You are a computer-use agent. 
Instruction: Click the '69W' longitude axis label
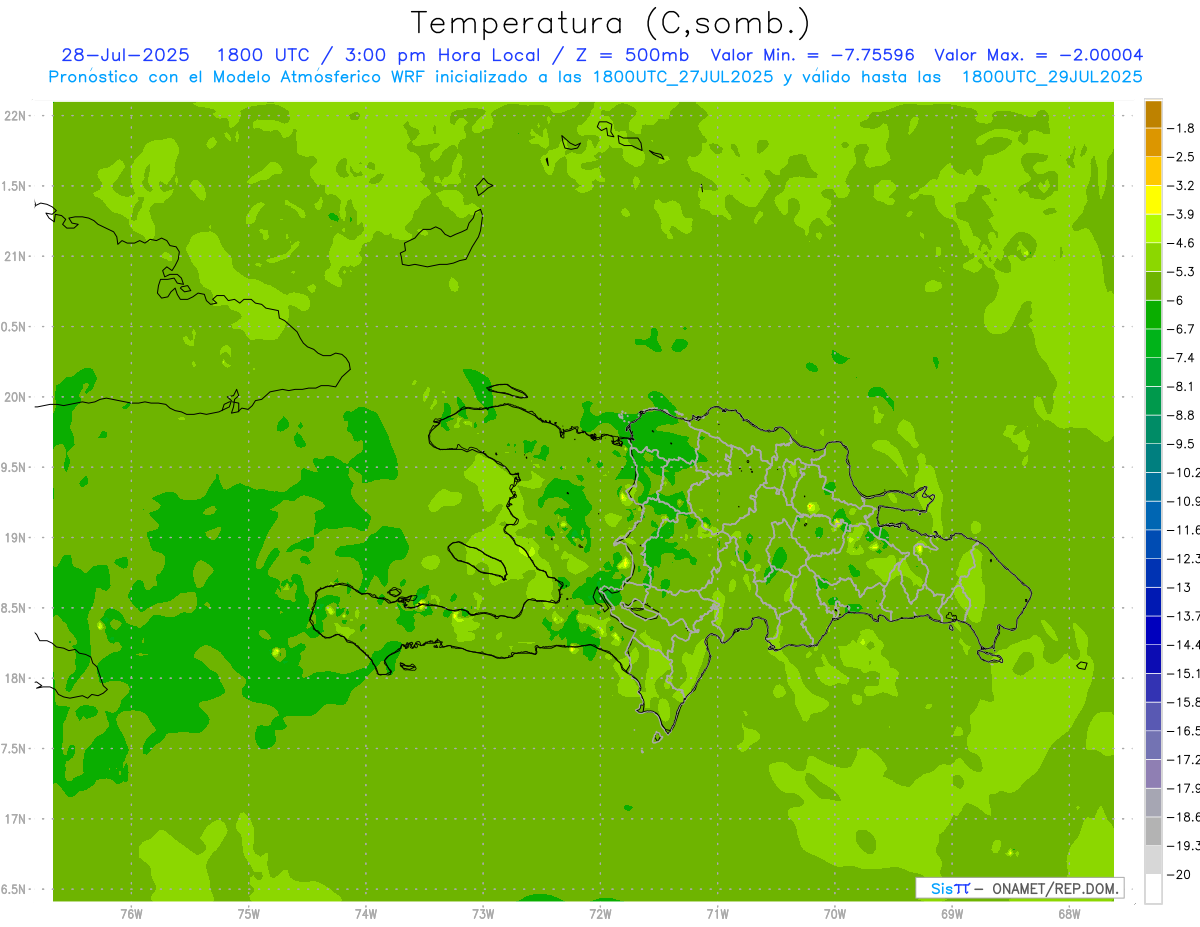[x=952, y=913]
